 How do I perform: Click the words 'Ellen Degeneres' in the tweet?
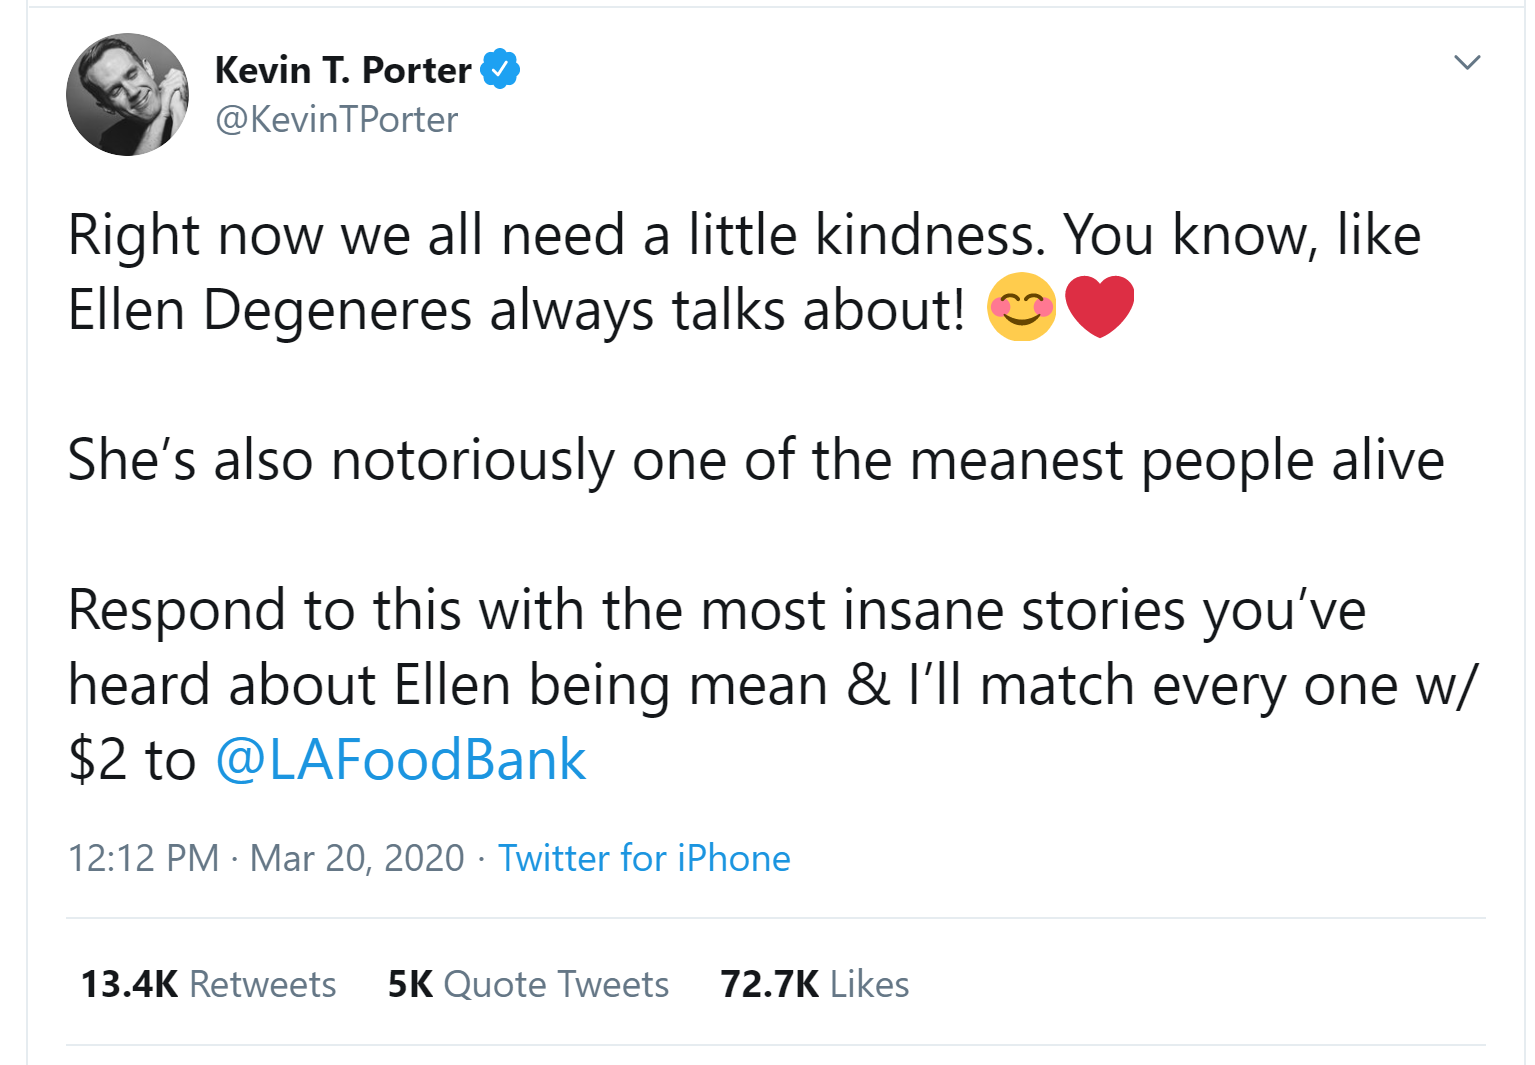[270, 311]
